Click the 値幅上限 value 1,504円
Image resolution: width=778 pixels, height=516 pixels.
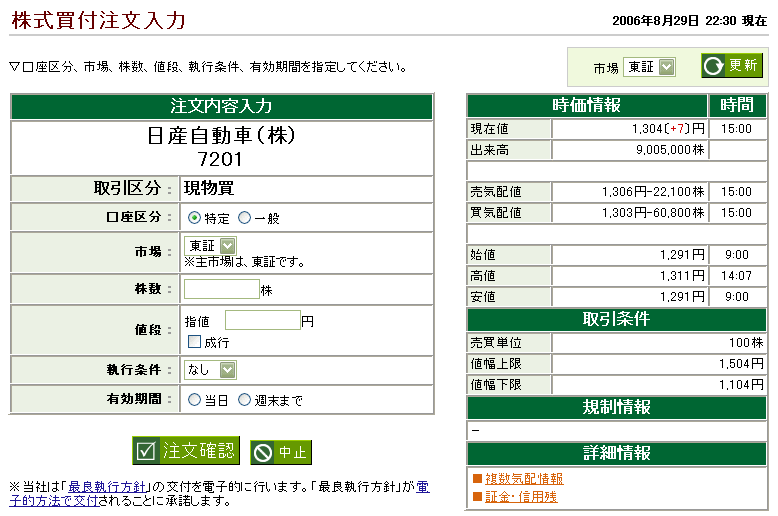click(x=741, y=364)
